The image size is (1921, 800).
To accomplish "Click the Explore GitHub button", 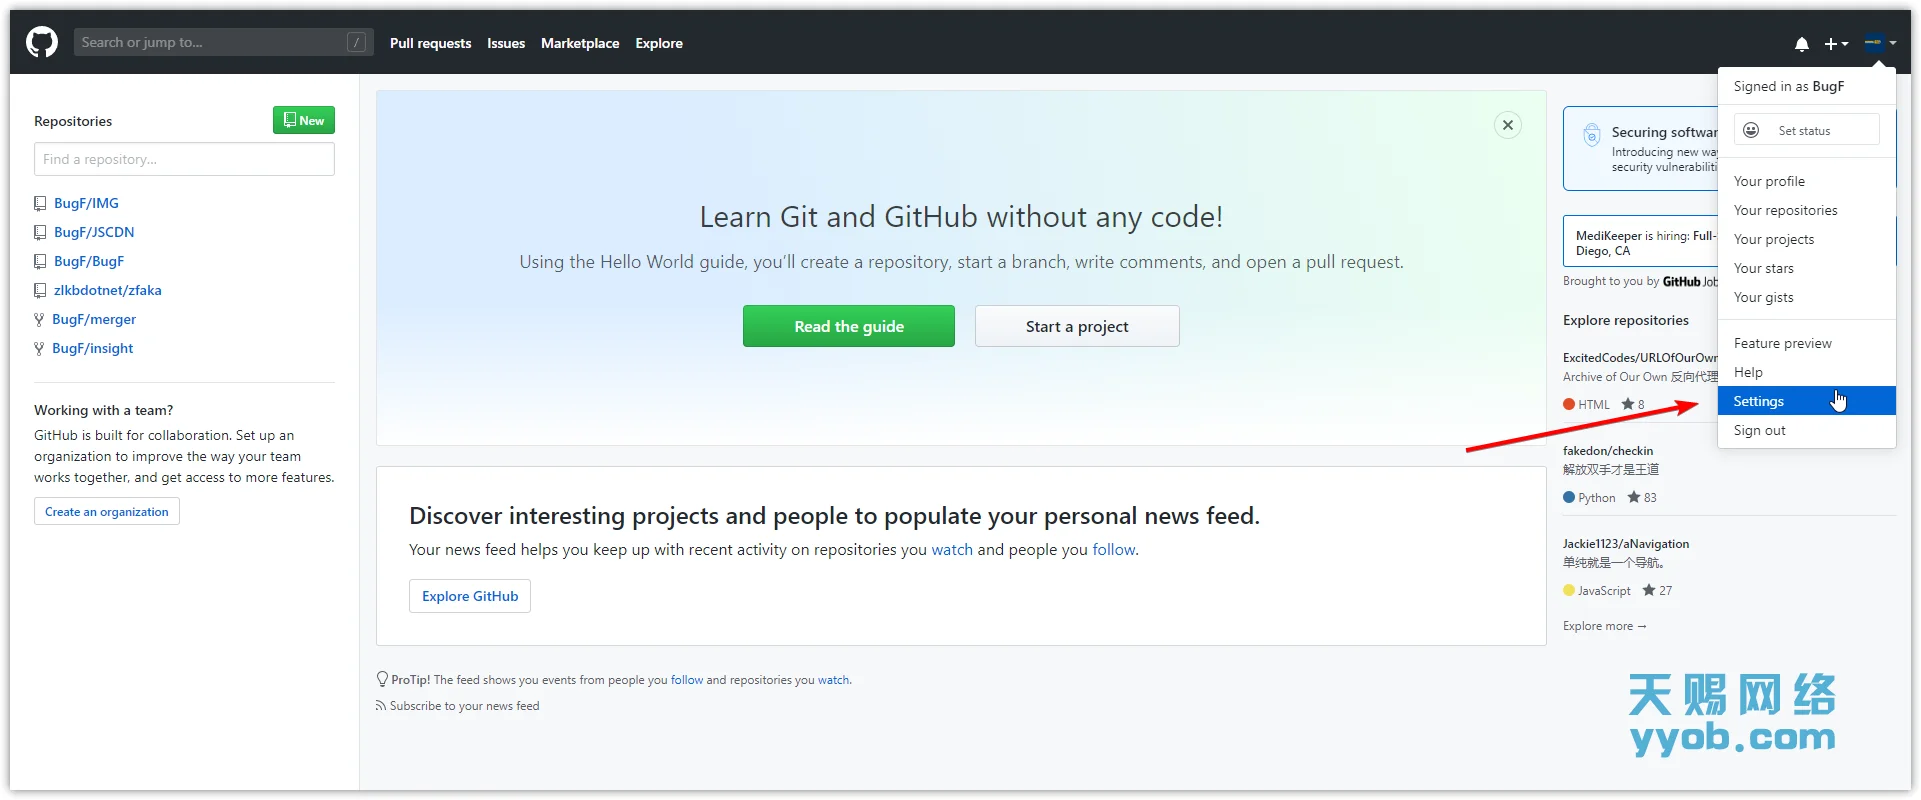I will point(470,596).
